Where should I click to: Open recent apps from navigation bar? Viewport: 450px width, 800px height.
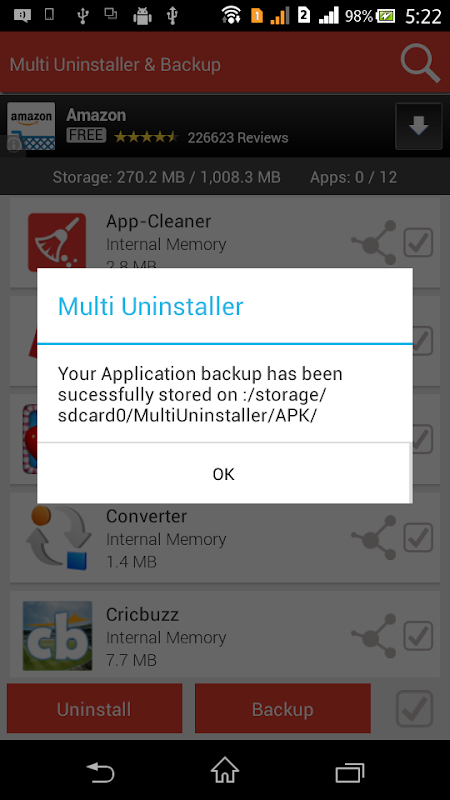tap(350, 772)
